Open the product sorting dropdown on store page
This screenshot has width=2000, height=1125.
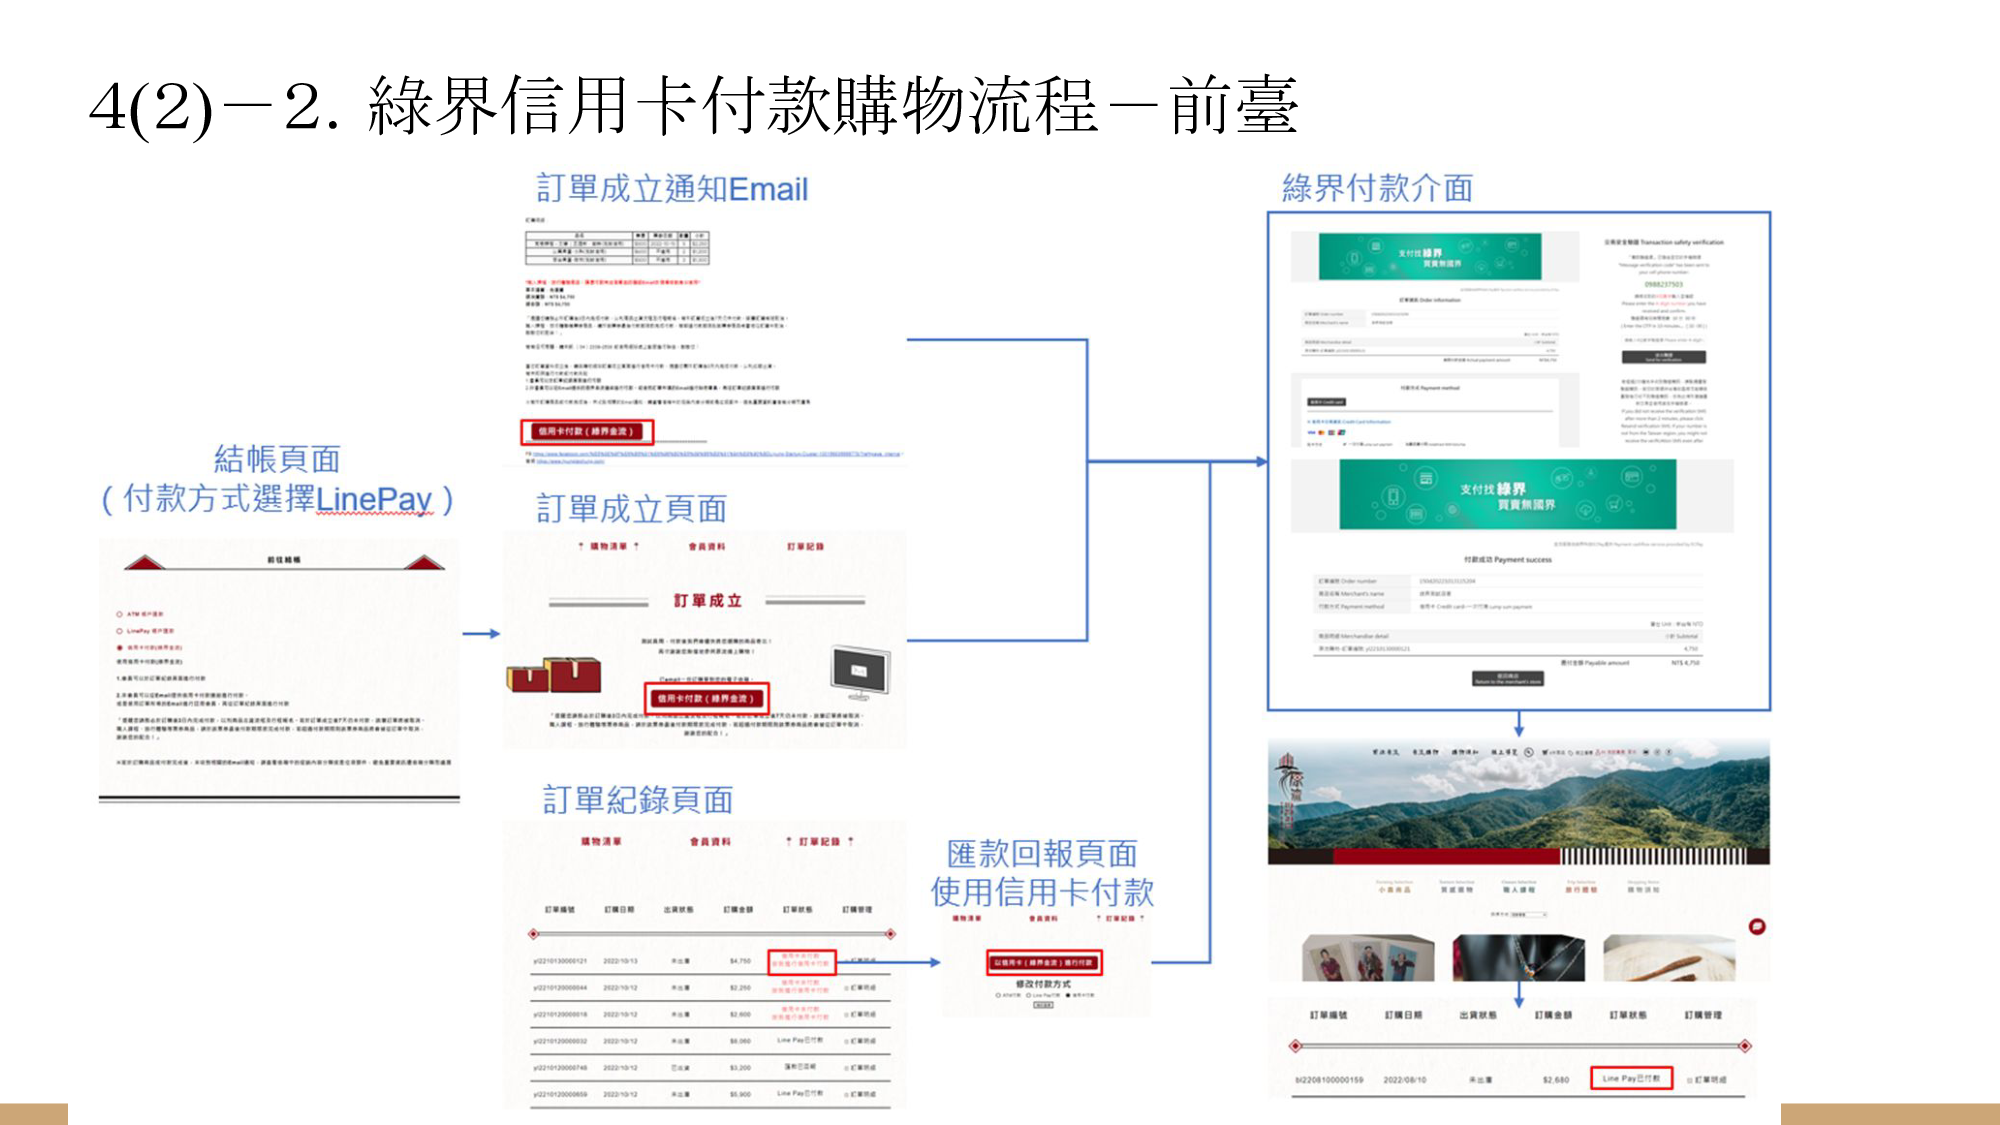(1530, 913)
